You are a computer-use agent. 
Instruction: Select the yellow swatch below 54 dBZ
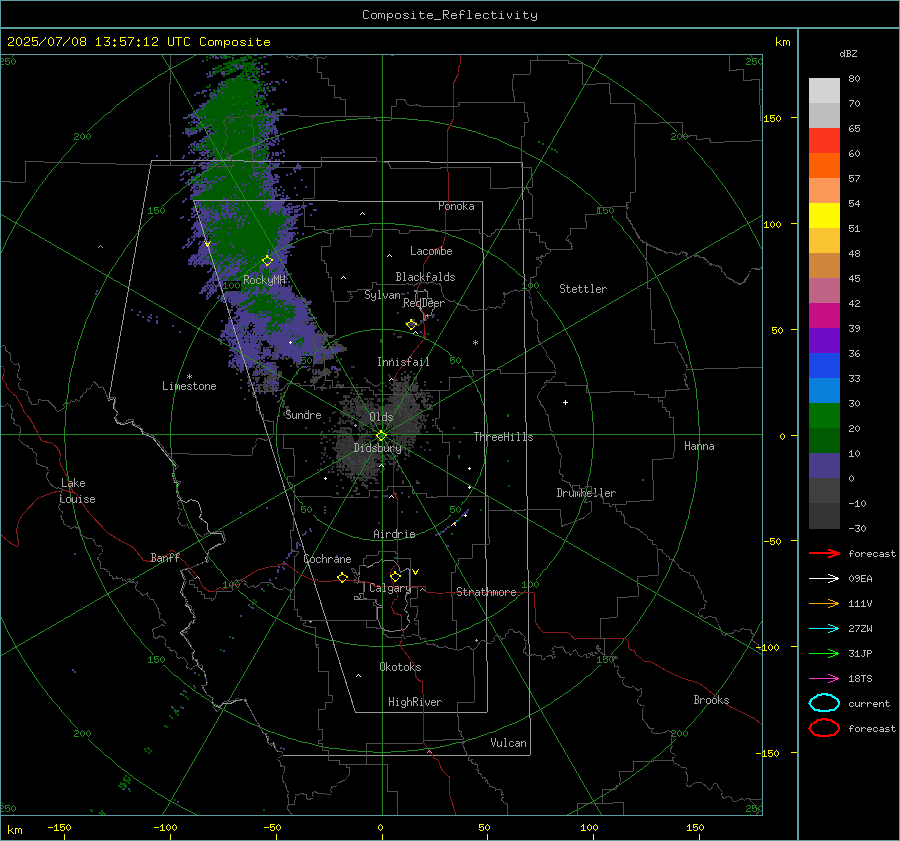pyautogui.click(x=824, y=216)
